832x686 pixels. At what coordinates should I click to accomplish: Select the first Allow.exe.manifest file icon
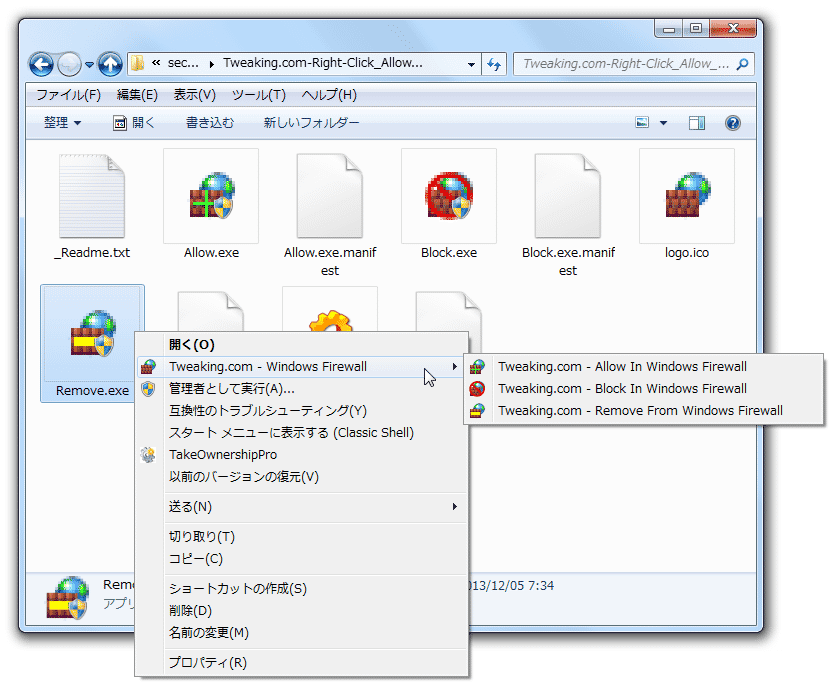click(x=330, y=196)
